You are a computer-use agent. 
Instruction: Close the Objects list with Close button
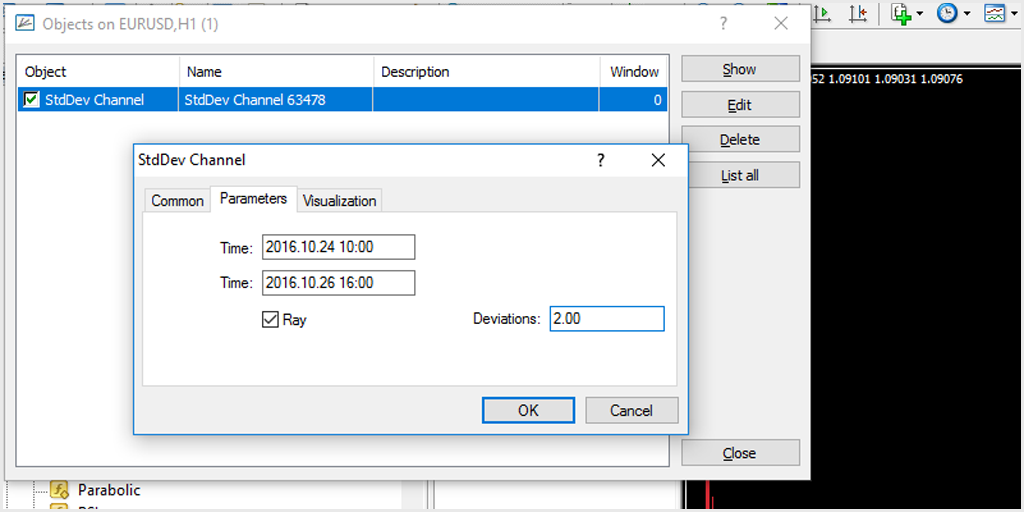tap(740, 453)
